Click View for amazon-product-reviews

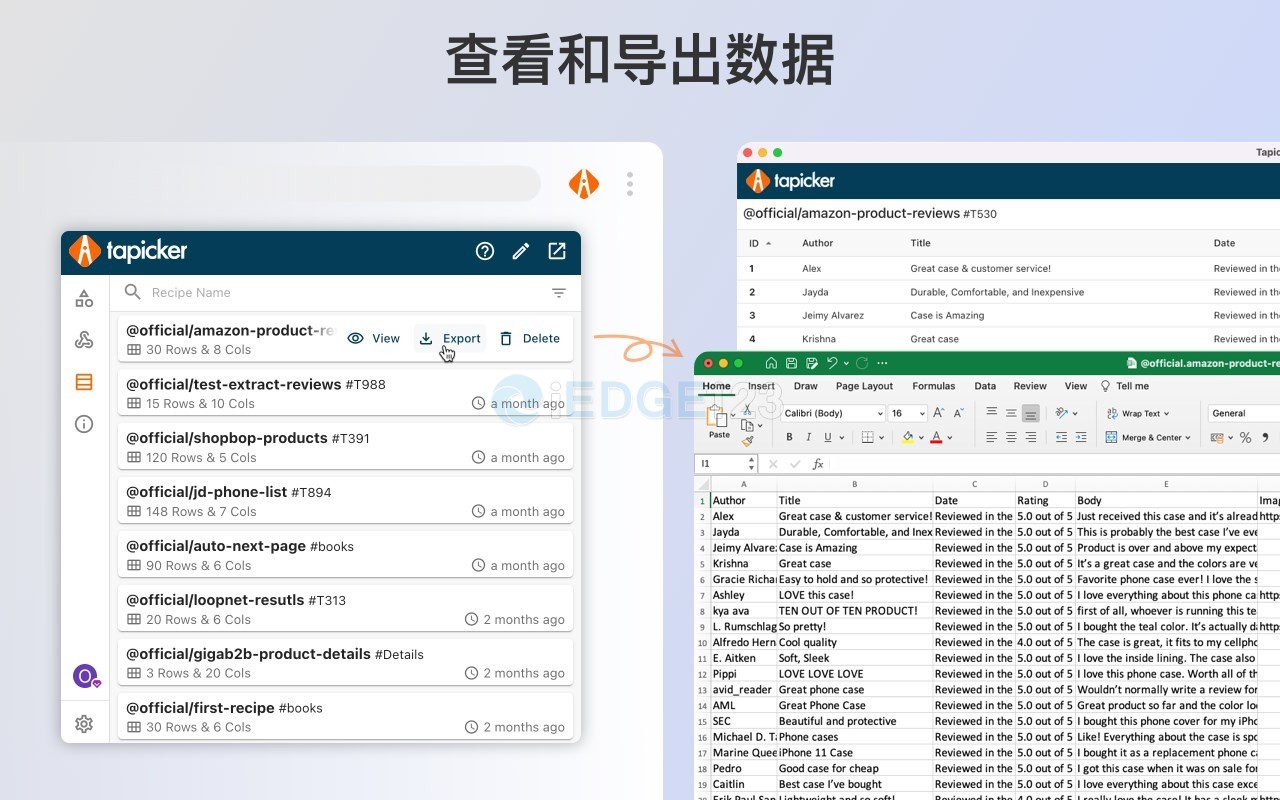(x=374, y=339)
